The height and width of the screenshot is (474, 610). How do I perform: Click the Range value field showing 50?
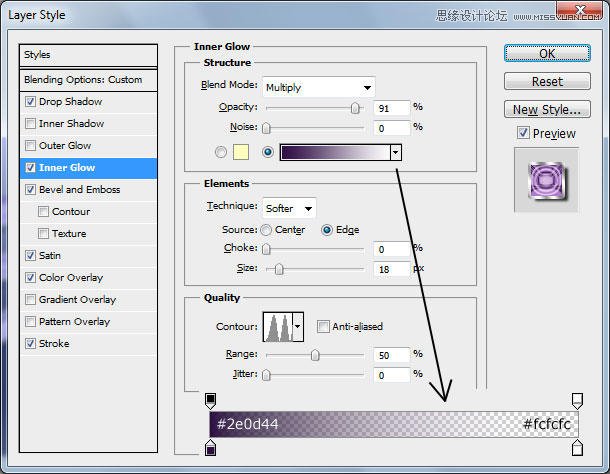[x=392, y=355]
